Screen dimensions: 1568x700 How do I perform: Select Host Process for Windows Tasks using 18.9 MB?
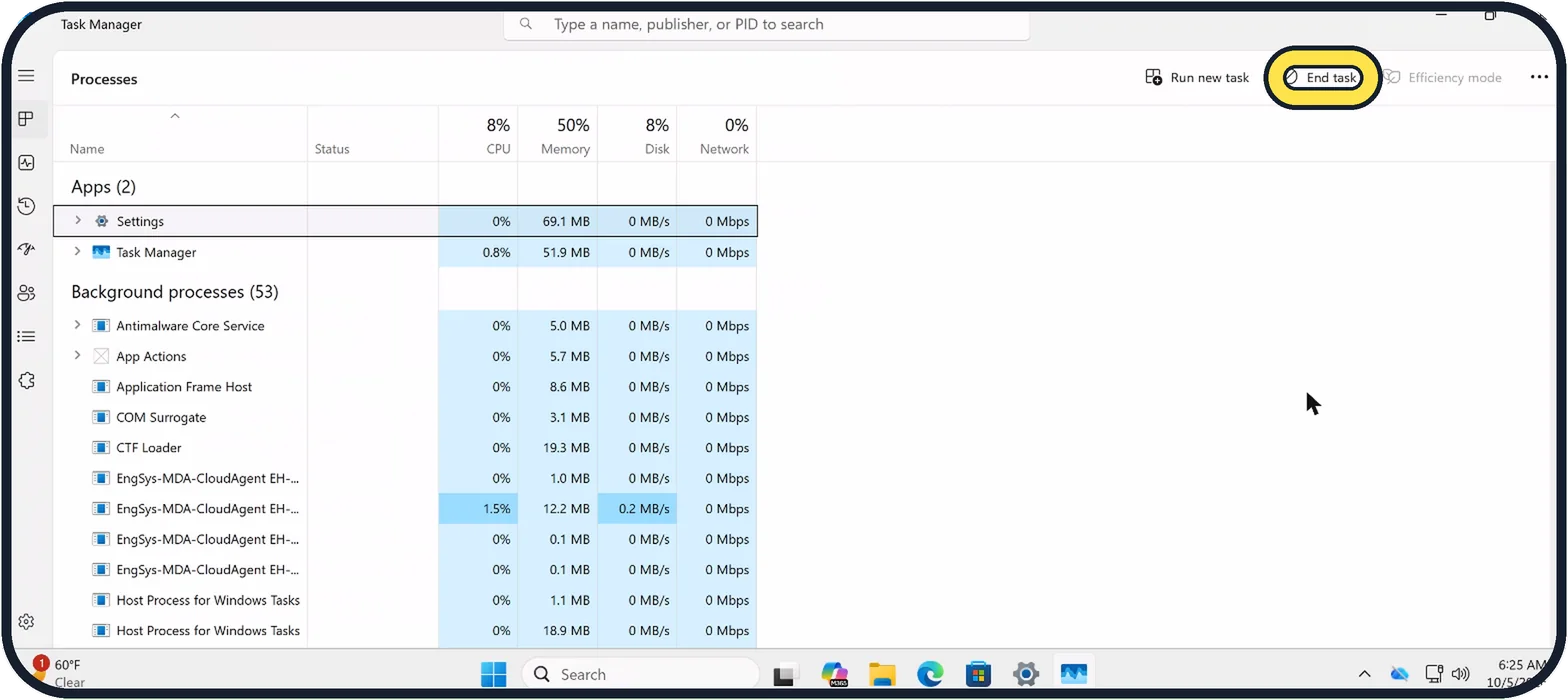[x=405, y=631]
